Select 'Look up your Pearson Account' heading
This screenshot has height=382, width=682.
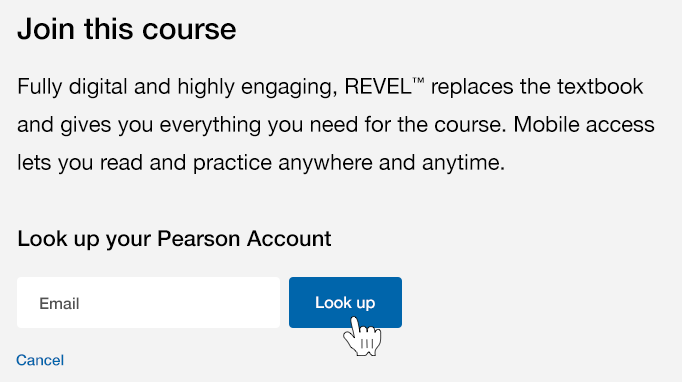click(x=174, y=238)
